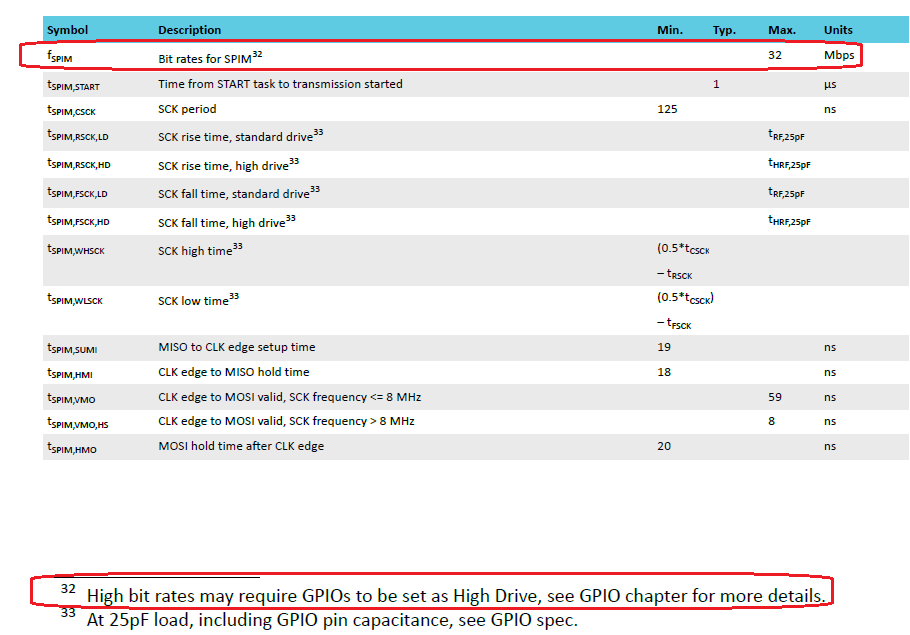Click the Description column header

(189, 30)
